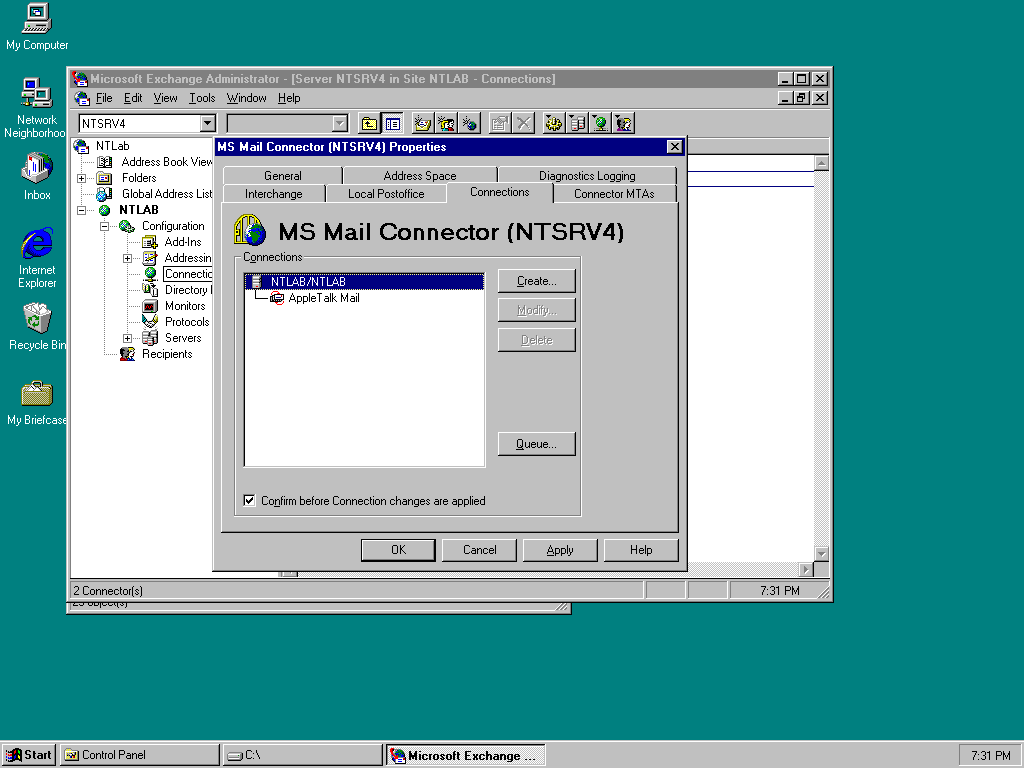Open the Inbox desktop icon
The width and height of the screenshot is (1024, 768).
(37, 177)
